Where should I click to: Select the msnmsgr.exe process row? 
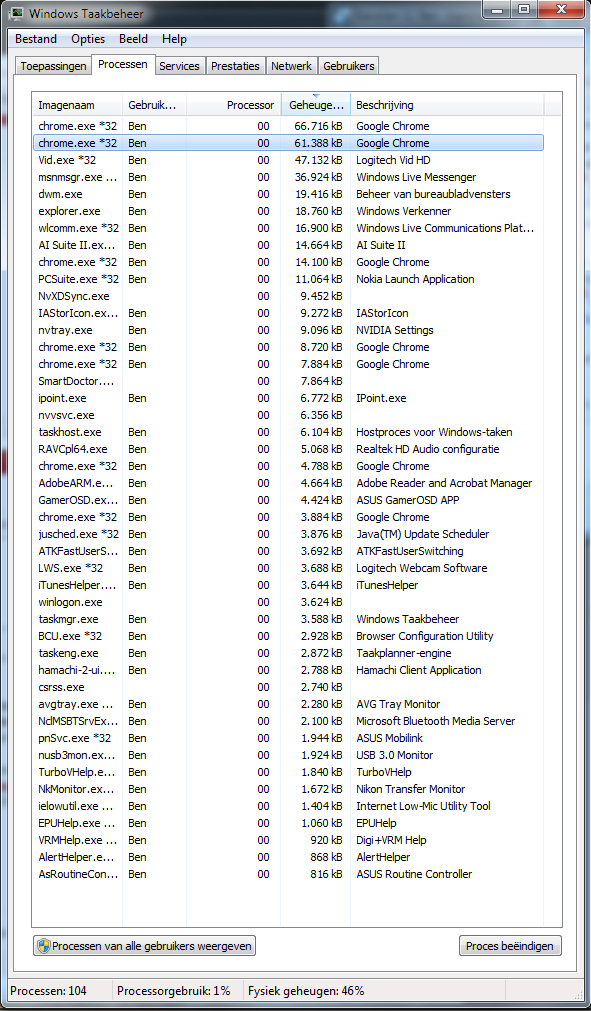288,177
